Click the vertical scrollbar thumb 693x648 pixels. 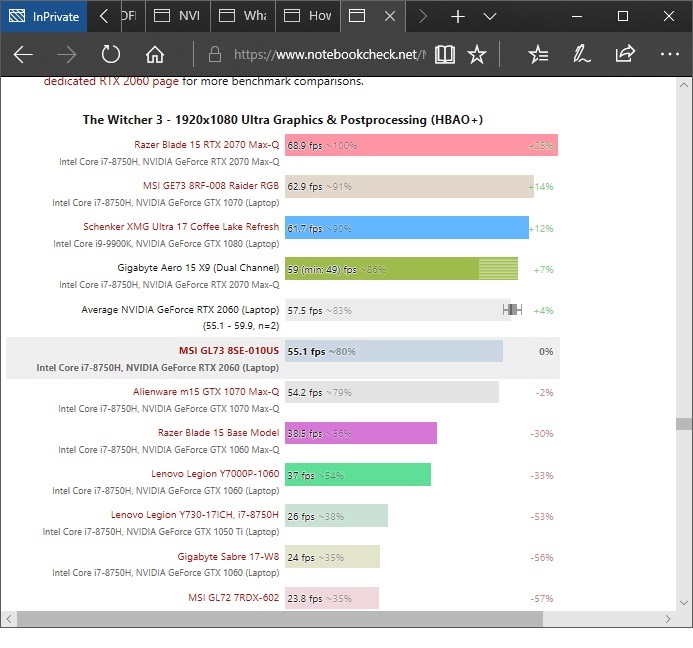tap(684, 424)
